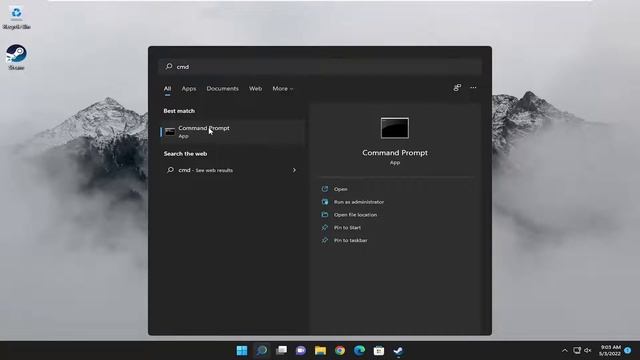Open the Windows Start button

click(x=242, y=351)
